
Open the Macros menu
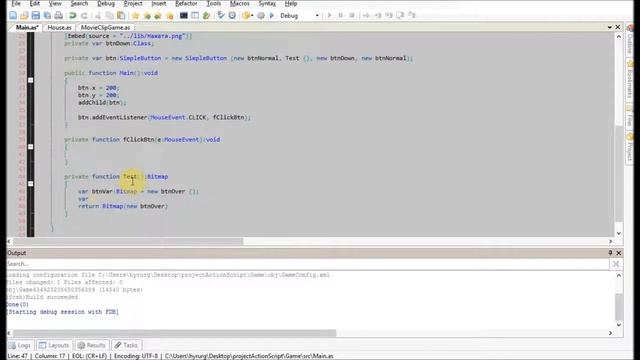pos(240,4)
